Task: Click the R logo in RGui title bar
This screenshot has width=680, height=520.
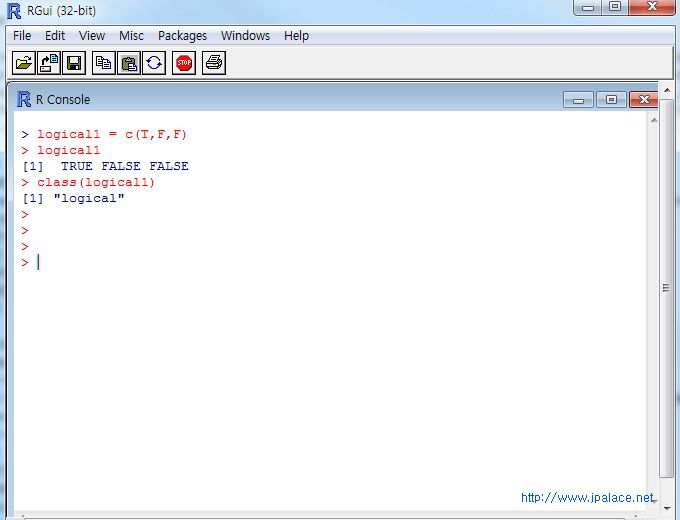Action: pyautogui.click(x=14, y=11)
